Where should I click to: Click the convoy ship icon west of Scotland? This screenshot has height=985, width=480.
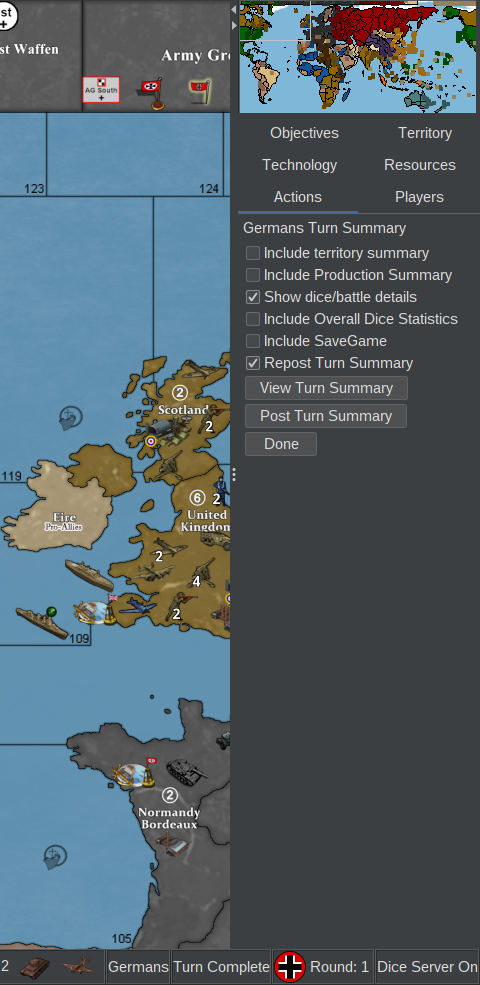point(70,418)
